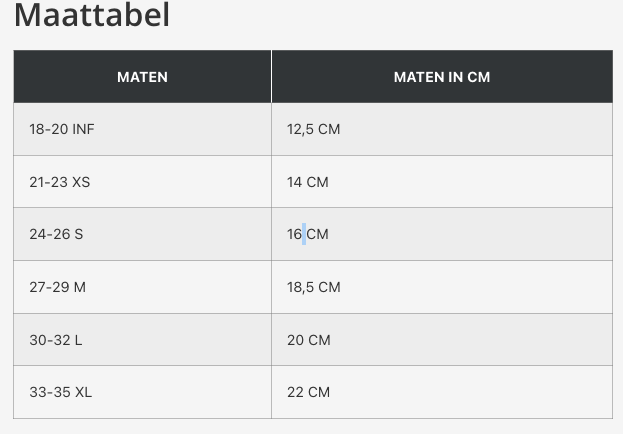Select the 18,5 CM measurement cell
The width and height of the screenshot is (623, 434).
[313, 287]
